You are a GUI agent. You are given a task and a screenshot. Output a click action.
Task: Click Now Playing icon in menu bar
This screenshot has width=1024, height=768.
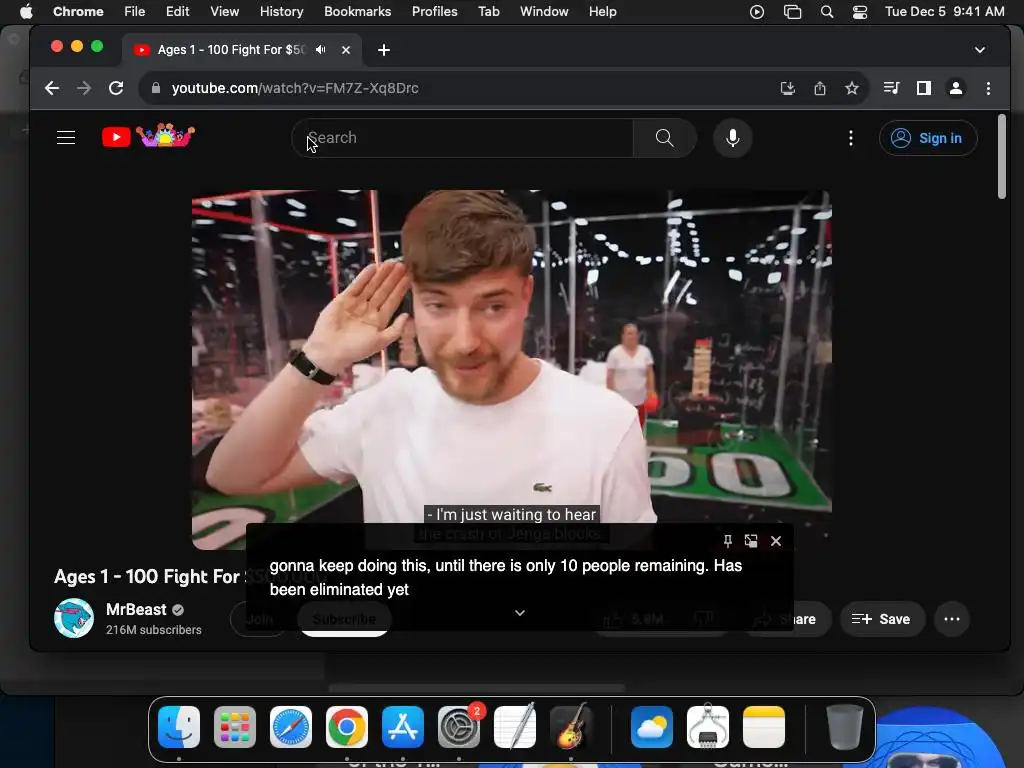point(757,12)
